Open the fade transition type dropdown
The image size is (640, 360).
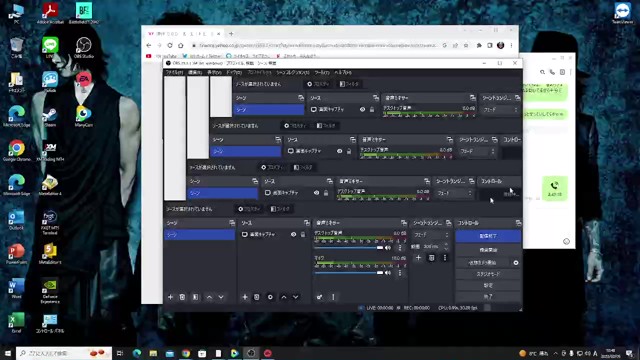point(431,235)
